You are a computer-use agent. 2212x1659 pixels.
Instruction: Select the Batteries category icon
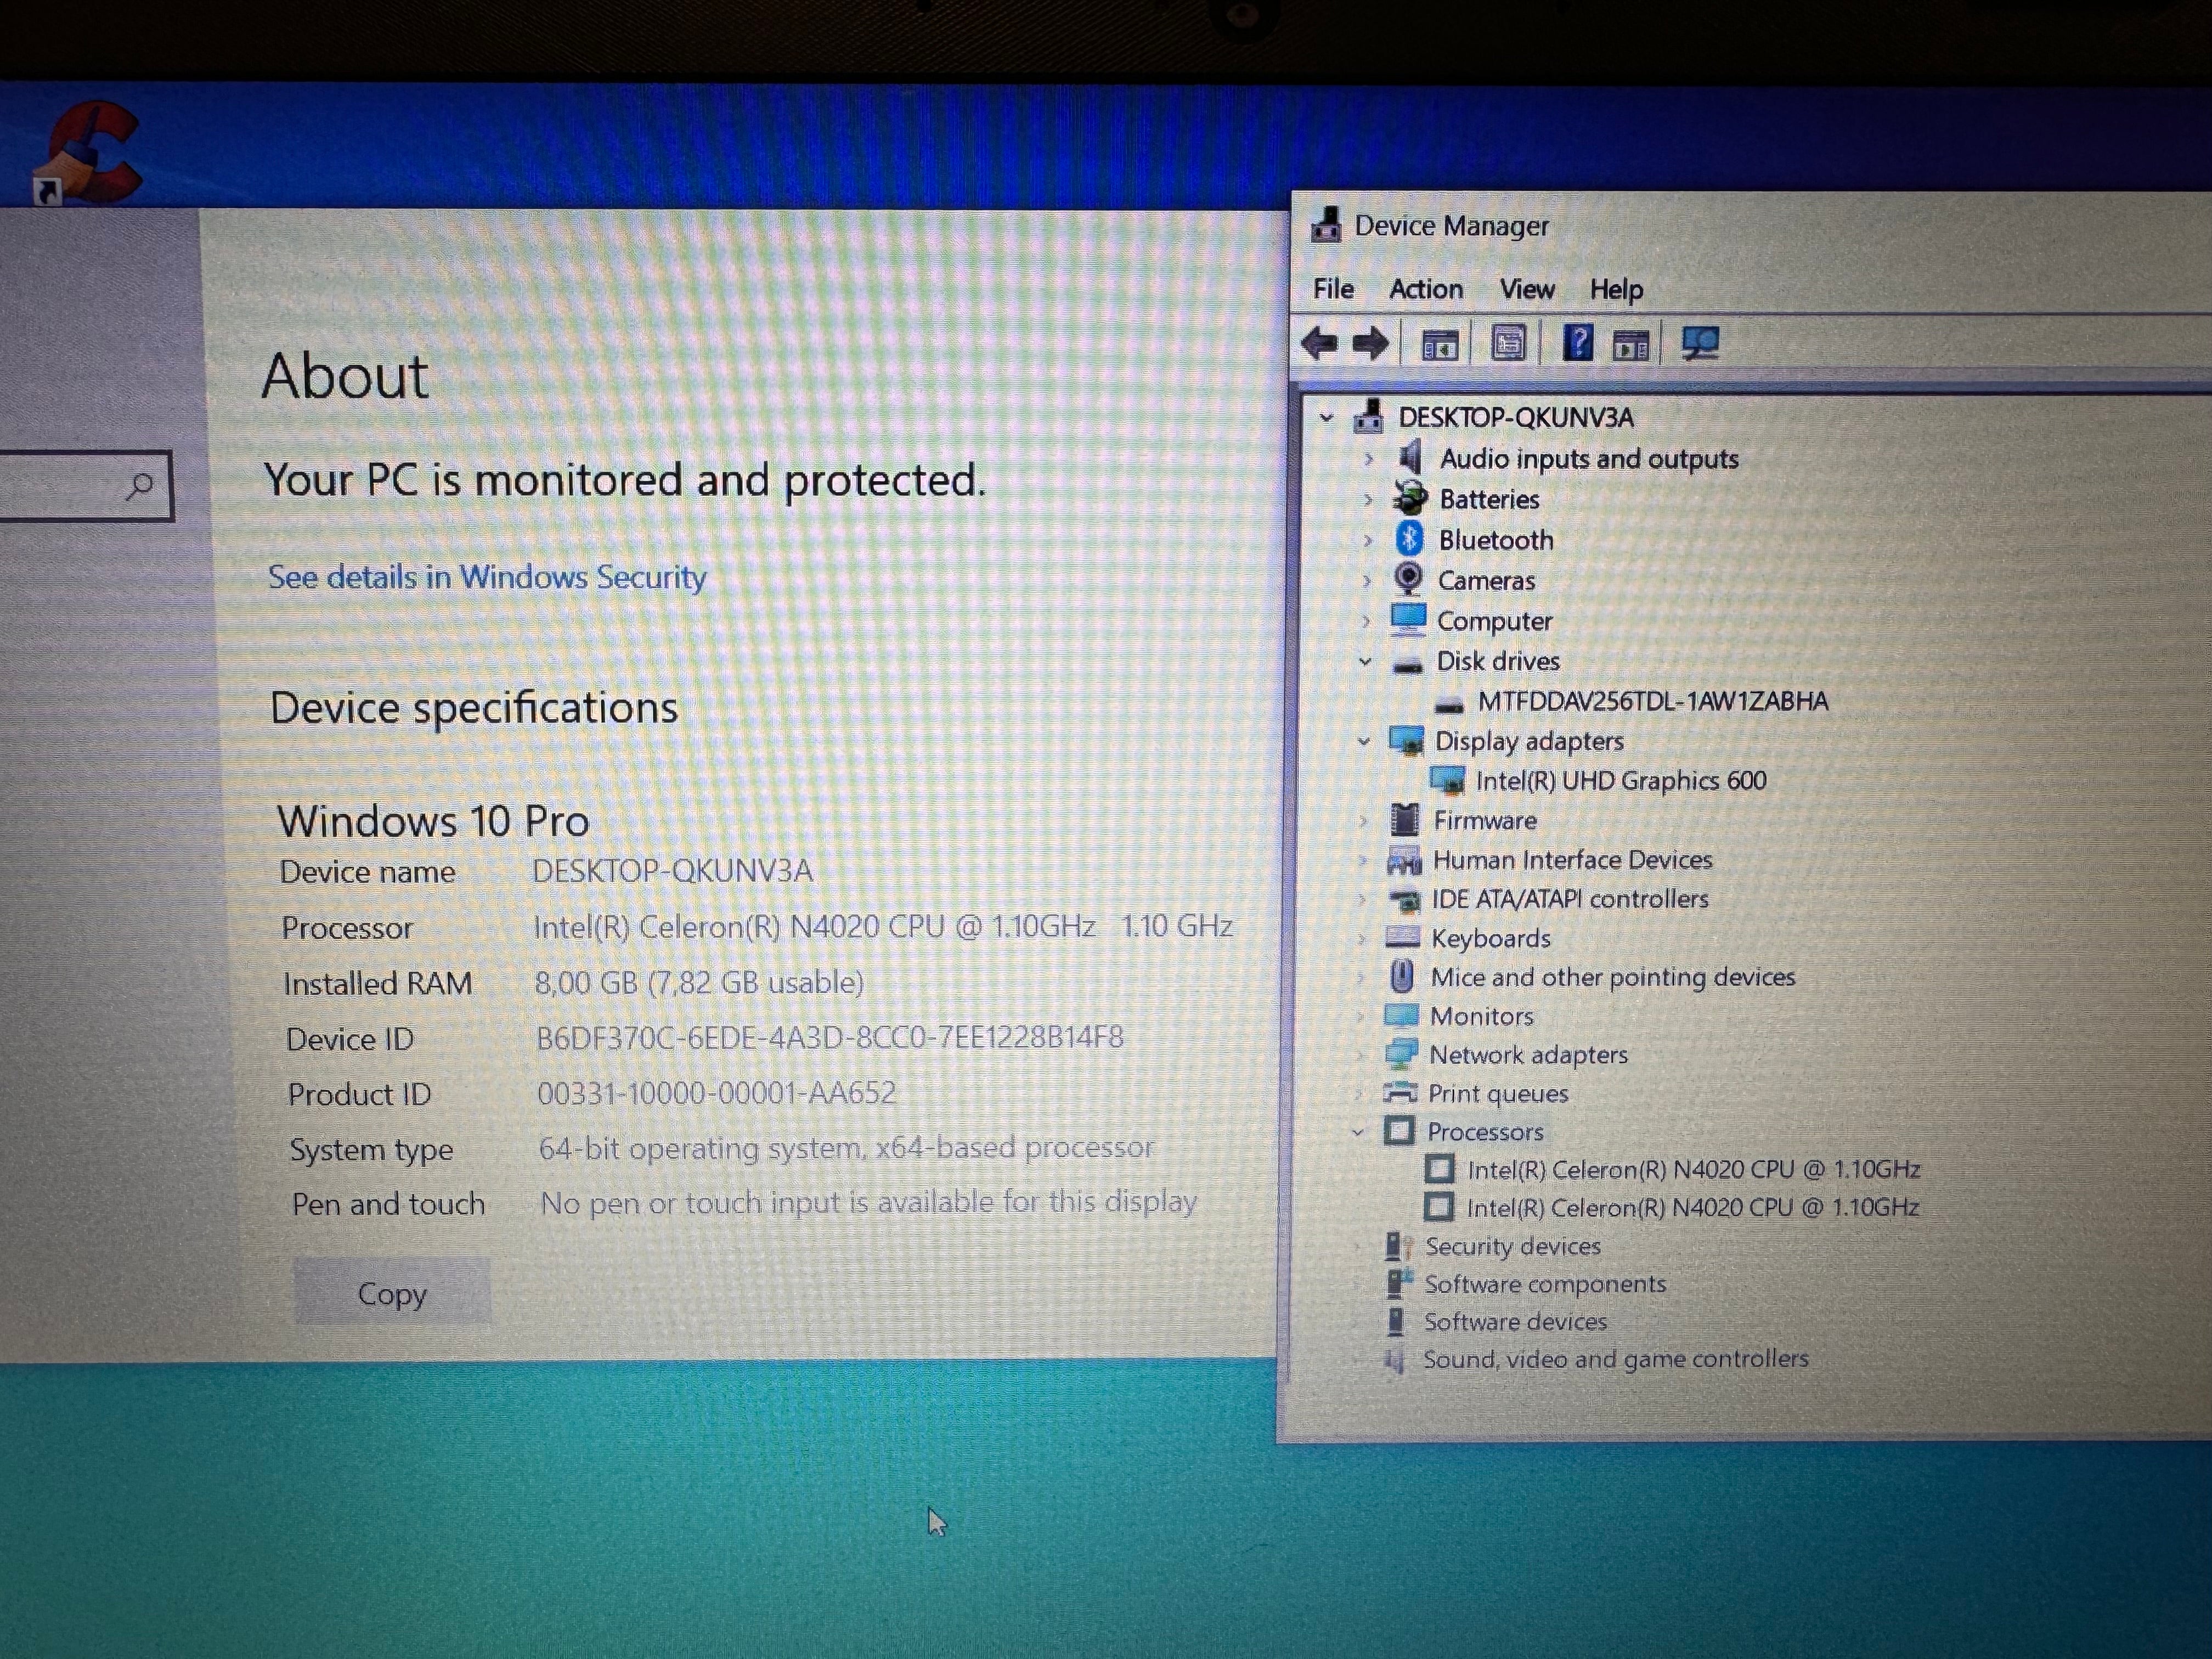click(1410, 498)
